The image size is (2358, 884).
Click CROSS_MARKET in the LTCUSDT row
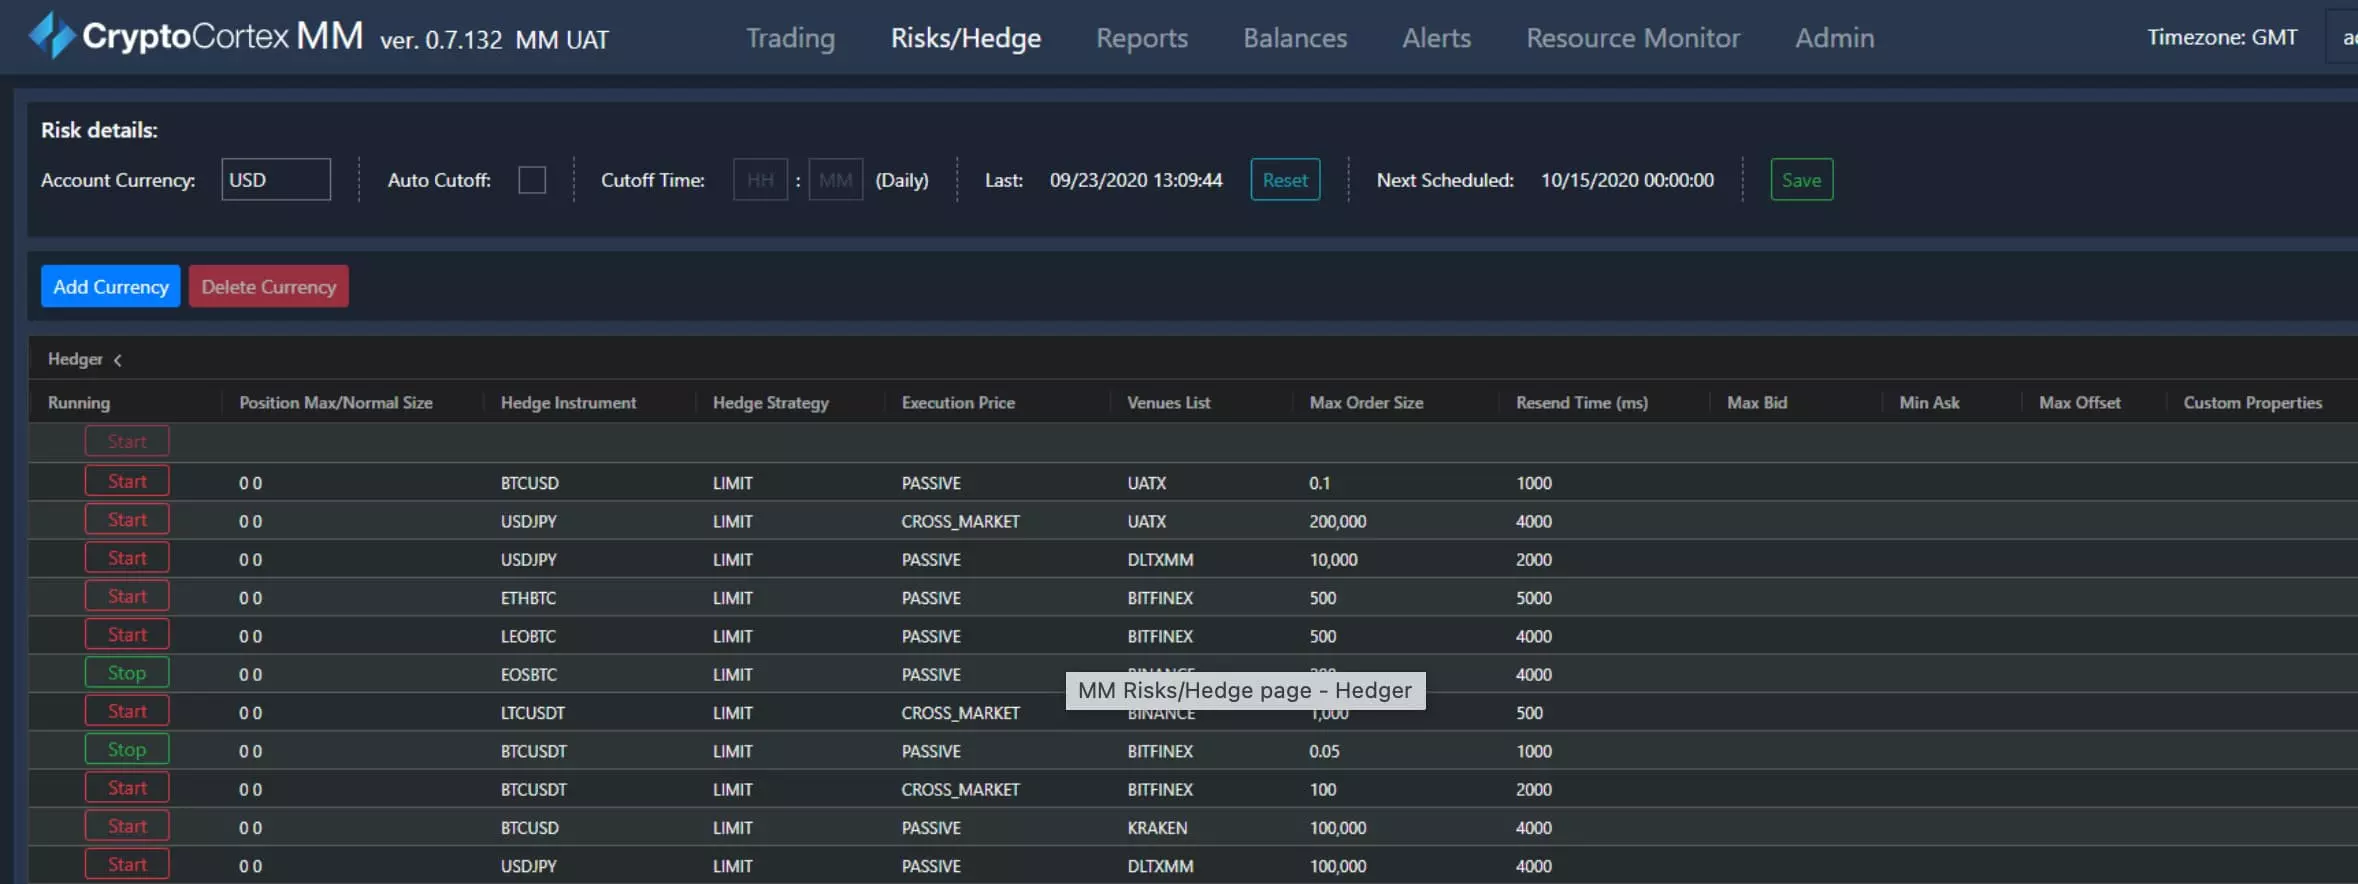pos(961,713)
